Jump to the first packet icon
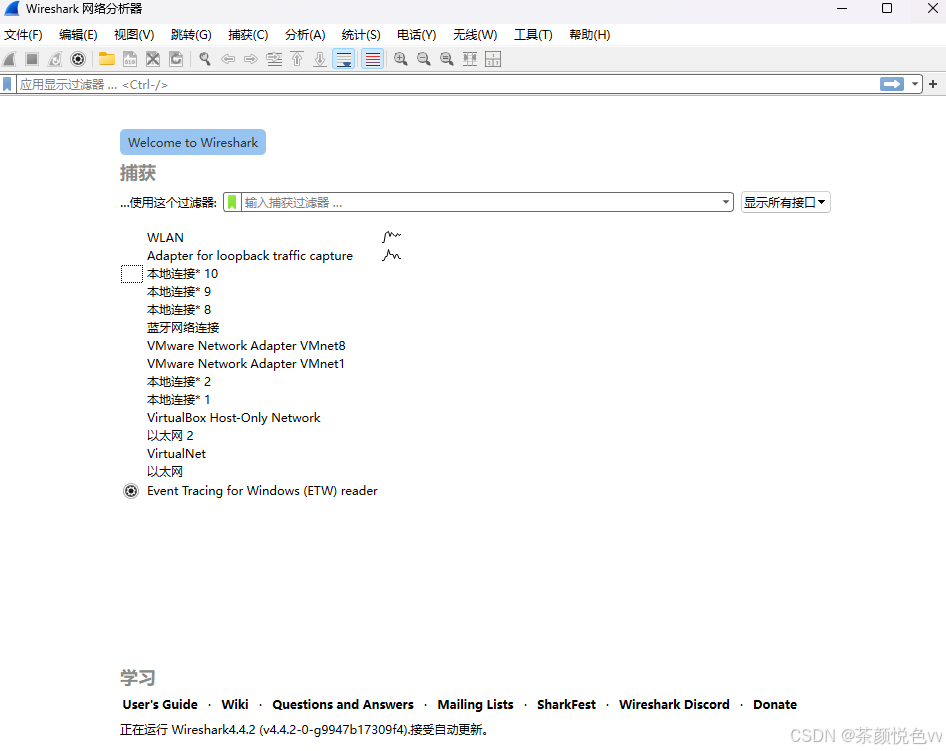The width and height of the screenshot is (946, 751). tap(297, 59)
